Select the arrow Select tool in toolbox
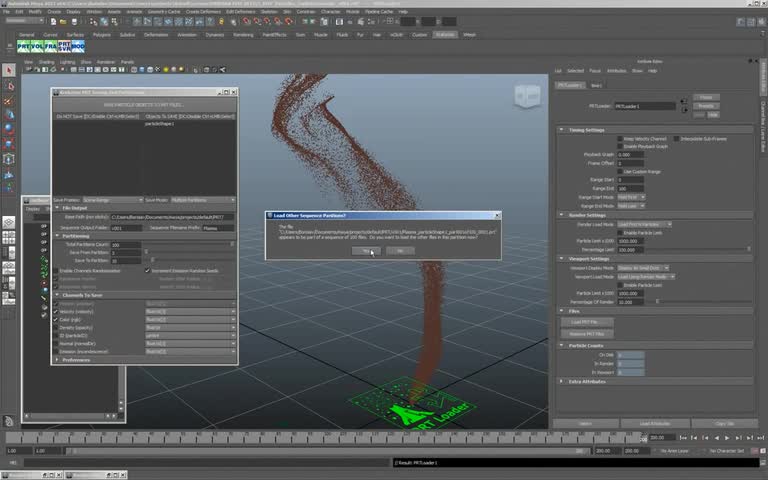 tap(9, 71)
